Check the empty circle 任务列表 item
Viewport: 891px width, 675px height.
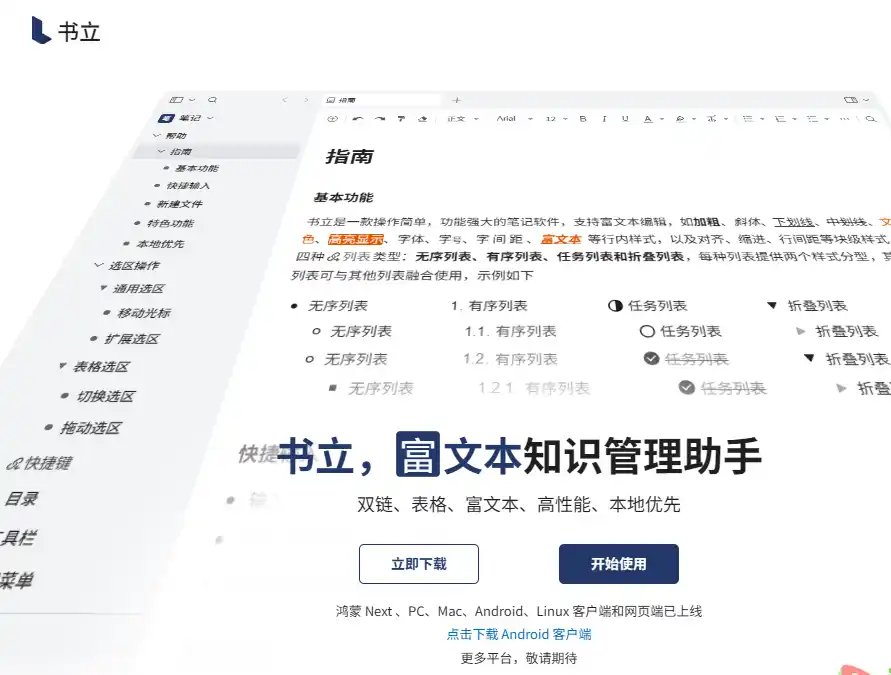click(x=647, y=331)
